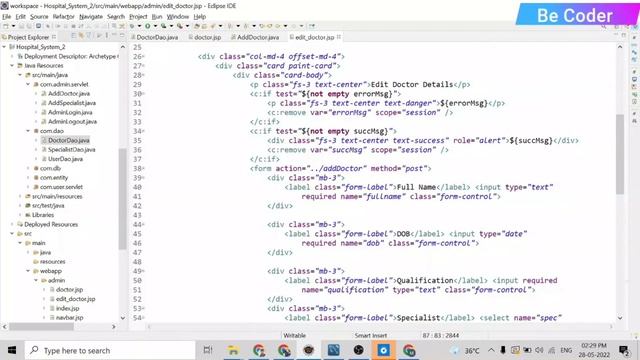Select edit_doctor.jsp under admin folder
This screenshot has height=360, width=640.
(x=76, y=299)
